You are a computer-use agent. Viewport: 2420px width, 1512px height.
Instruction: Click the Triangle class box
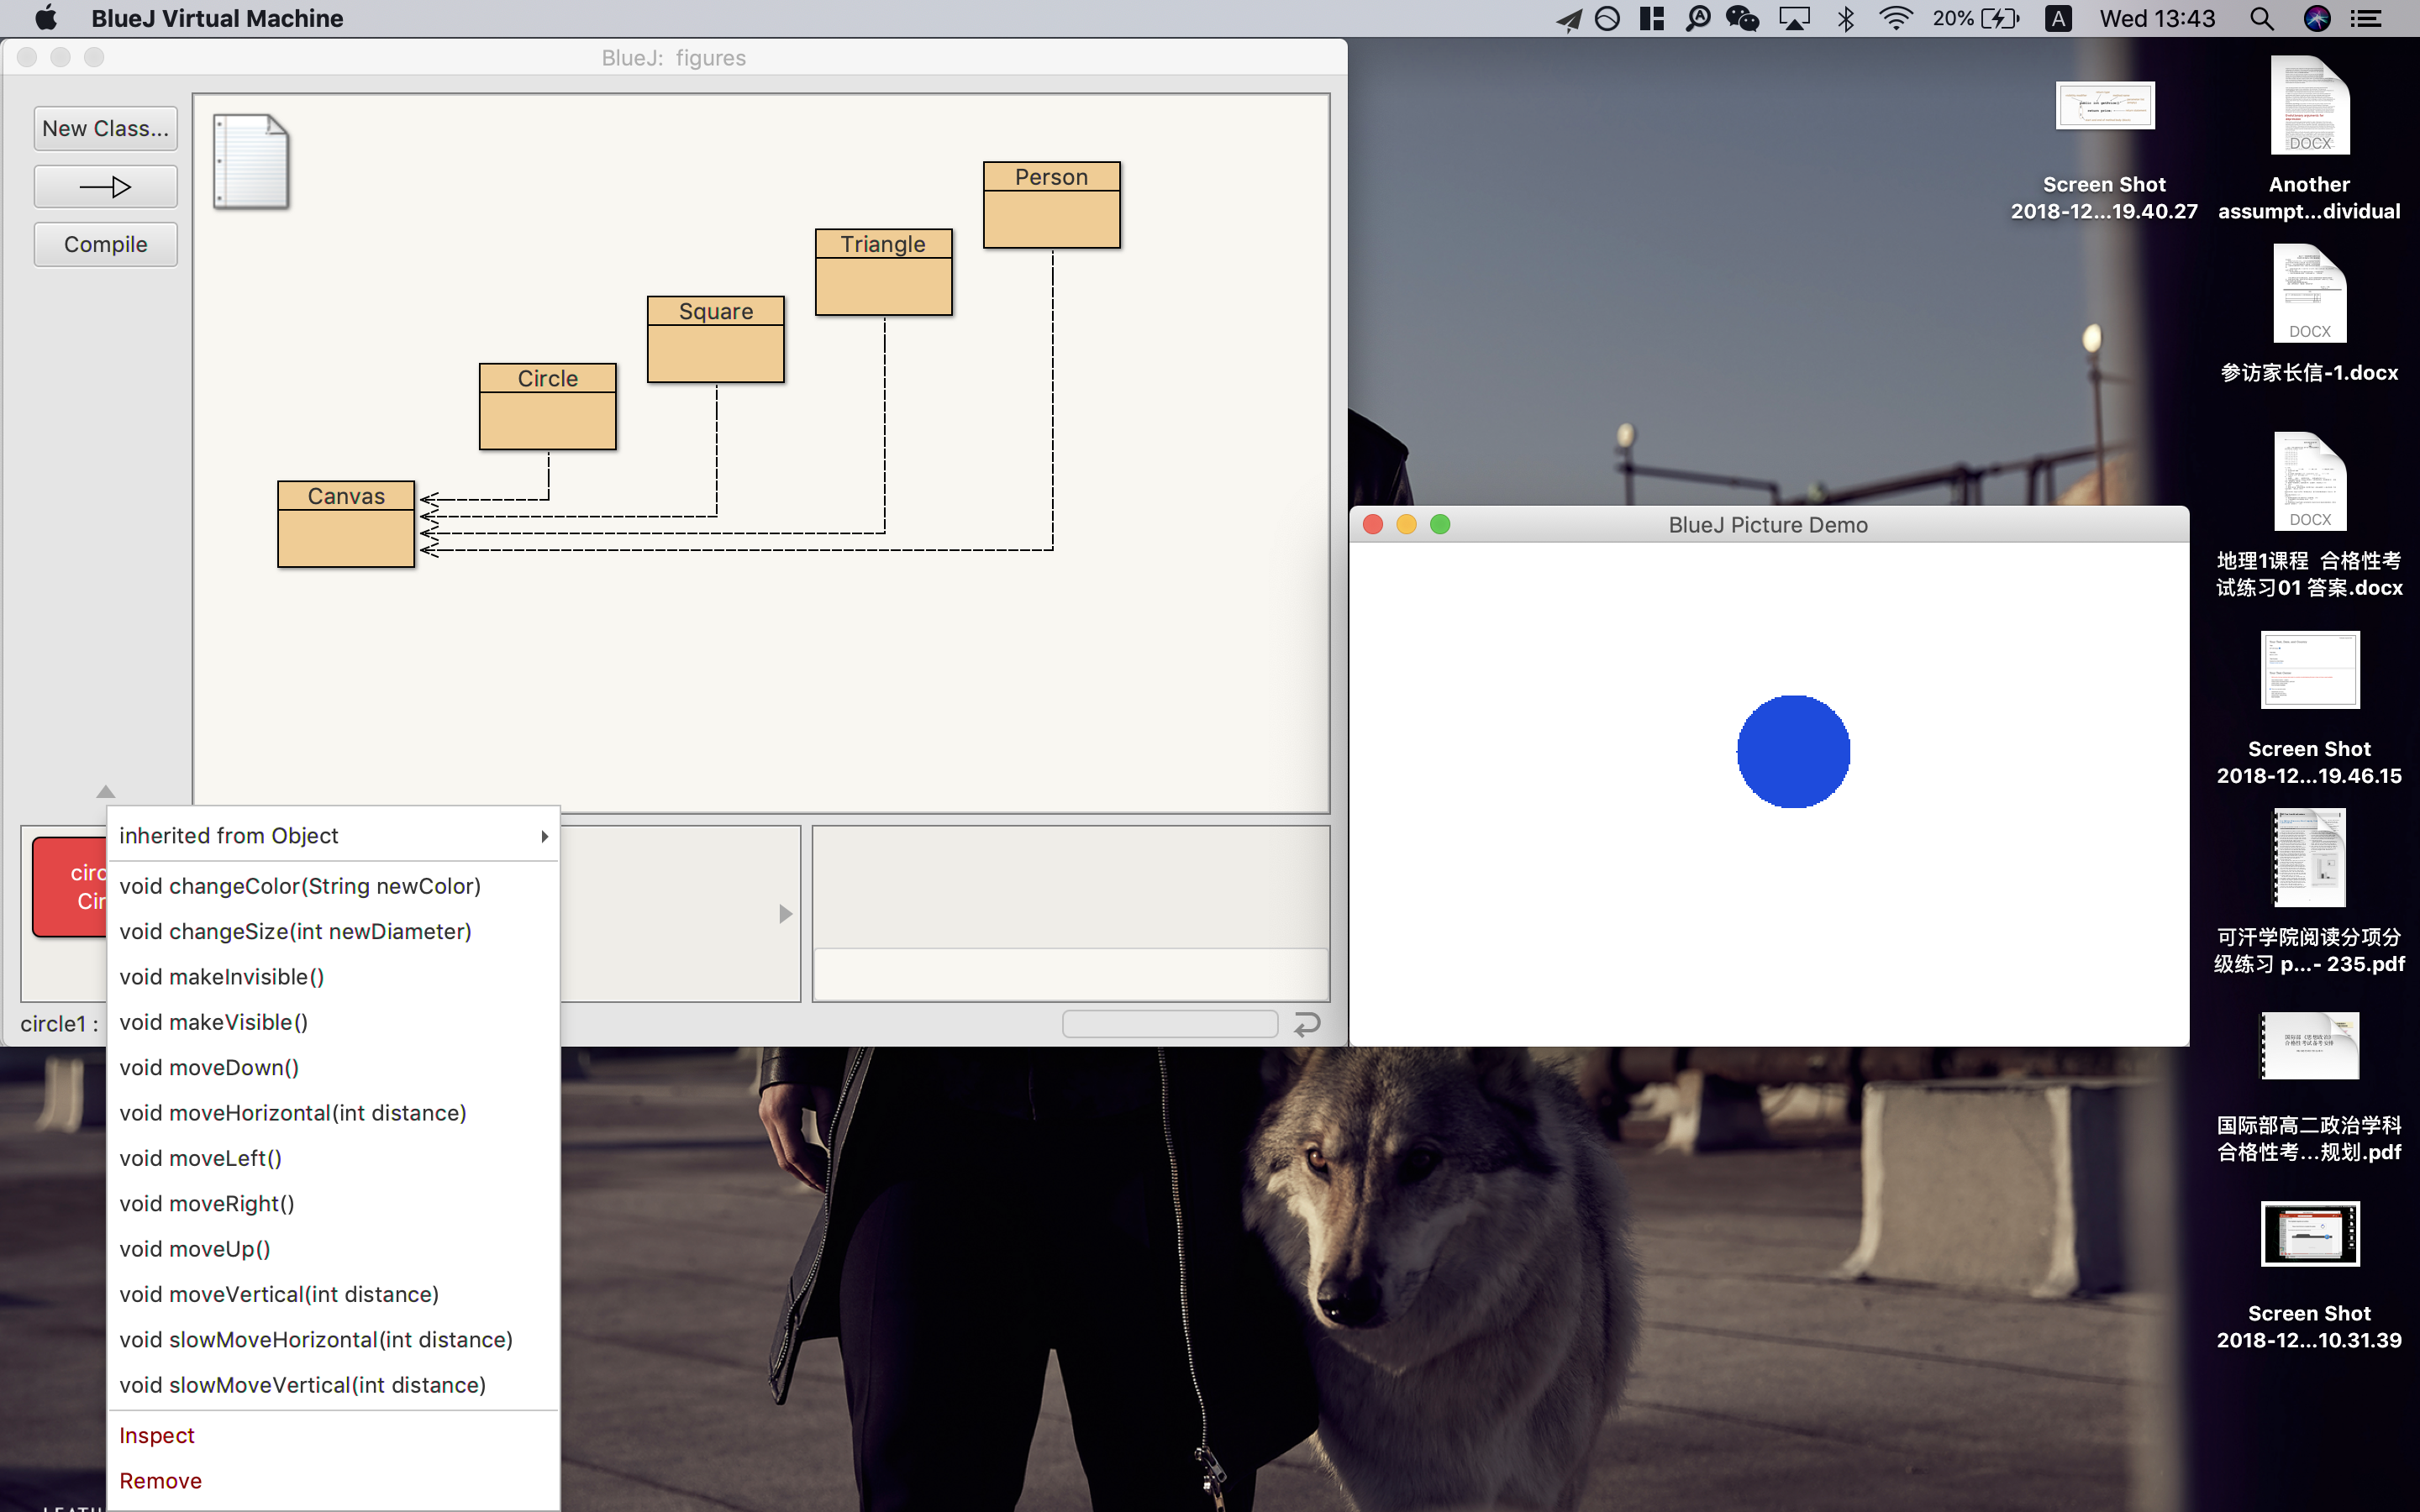[883, 272]
